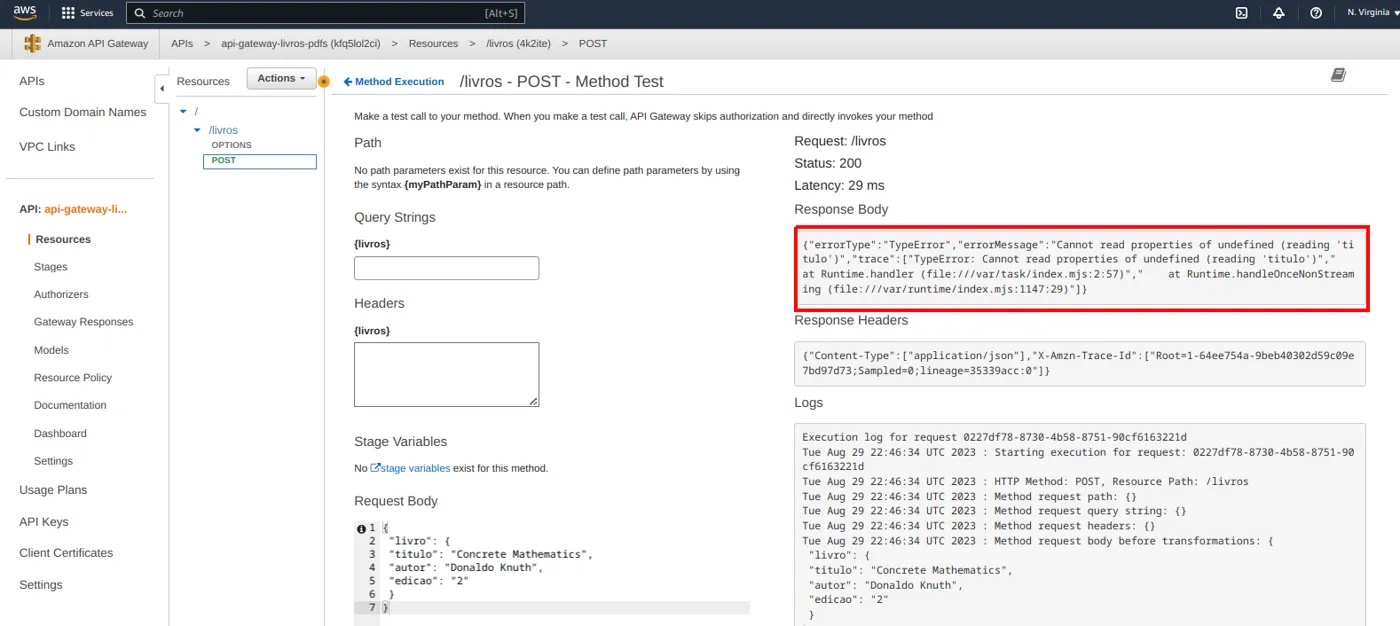
Task: Open Authorizers in the sidebar
Action: (x=61, y=294)
